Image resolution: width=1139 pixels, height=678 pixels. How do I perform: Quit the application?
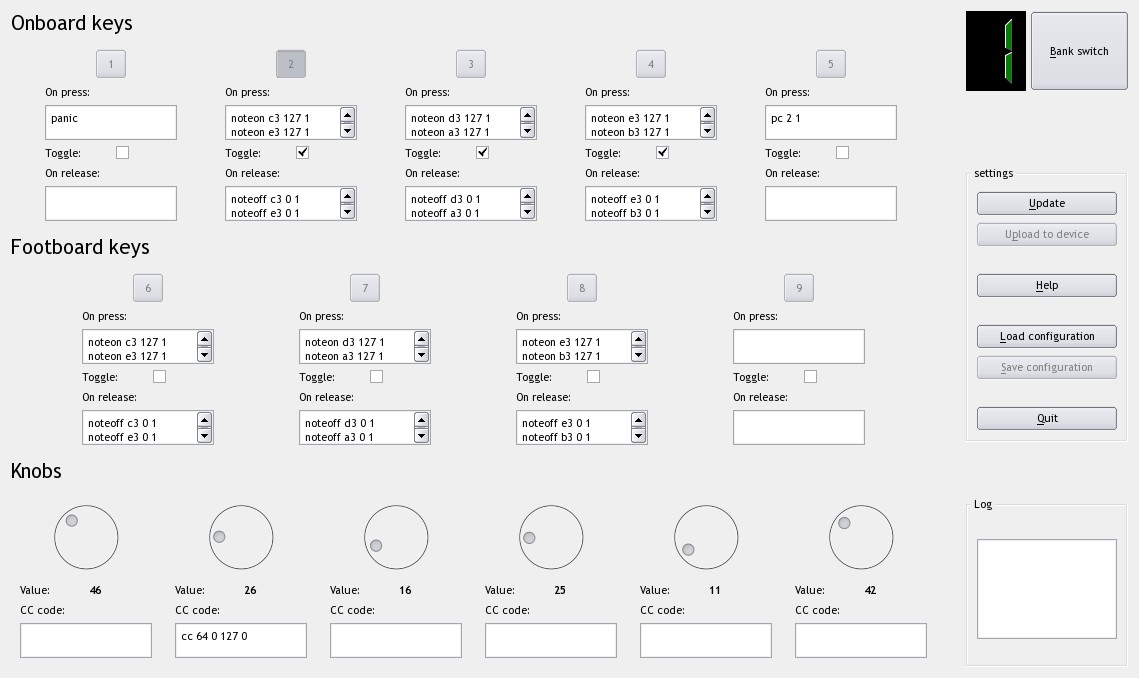pyautogui.click(x=1046, y=418)
